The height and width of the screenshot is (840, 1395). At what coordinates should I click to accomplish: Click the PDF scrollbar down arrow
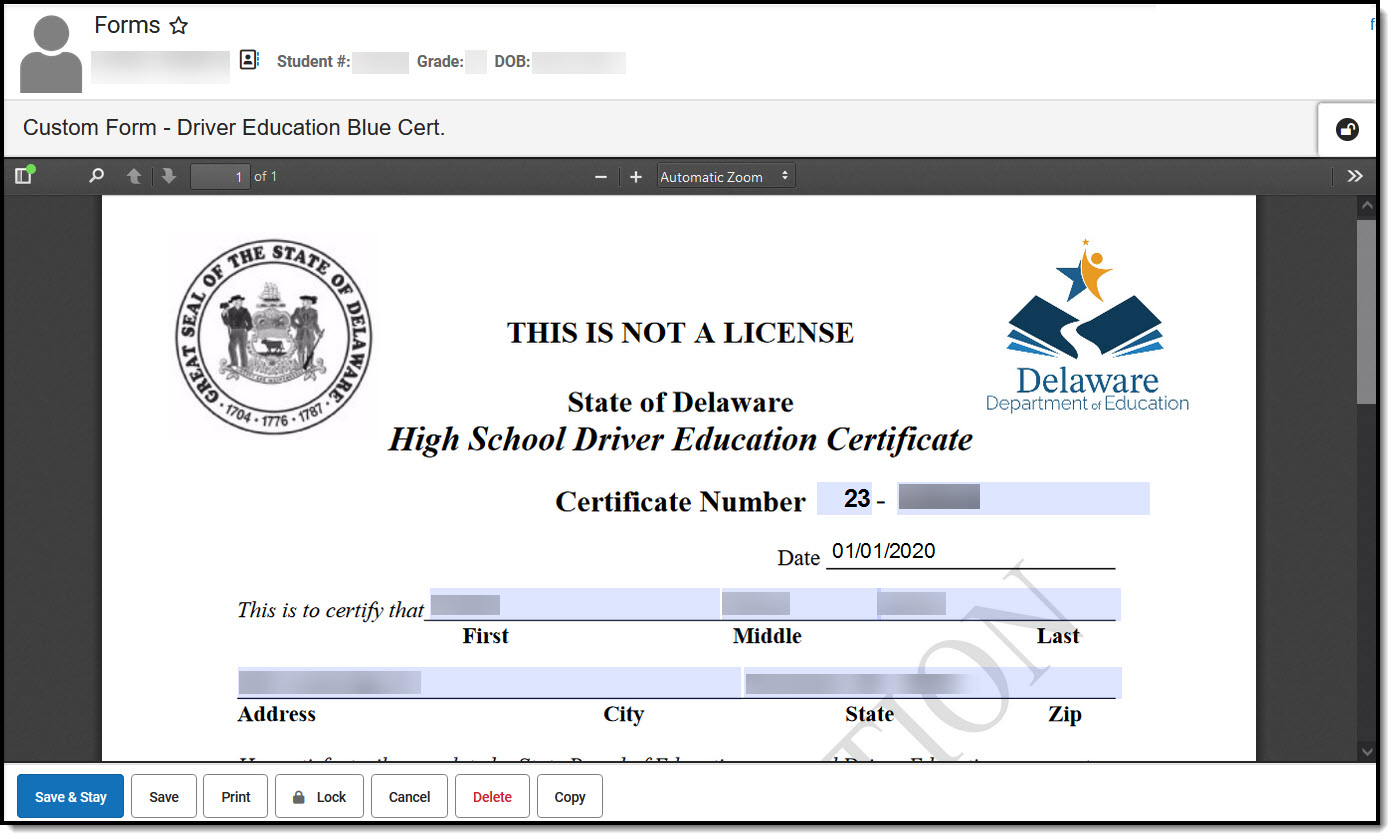(x=1367, y=750)
